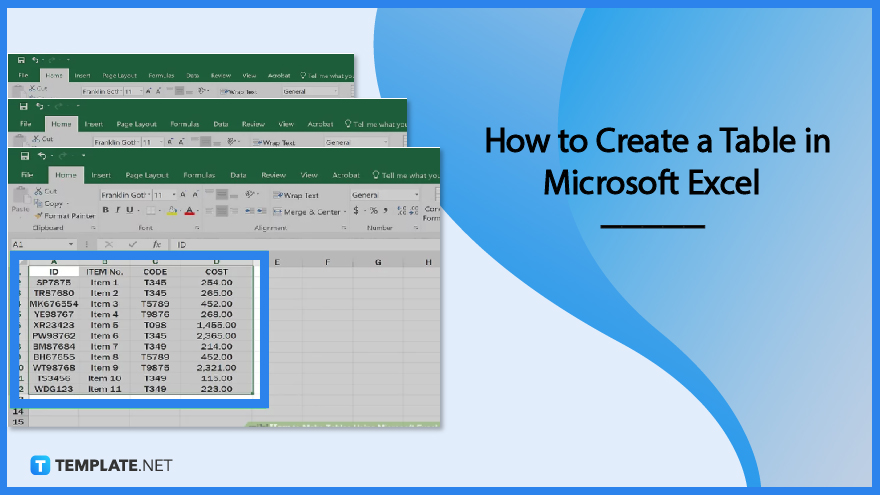Click Cancel X in formula bar

(x=109, y=245)
